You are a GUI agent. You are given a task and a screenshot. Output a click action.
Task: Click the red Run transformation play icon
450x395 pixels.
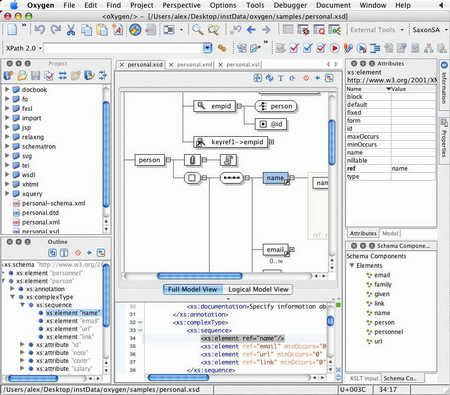point(334,48)
